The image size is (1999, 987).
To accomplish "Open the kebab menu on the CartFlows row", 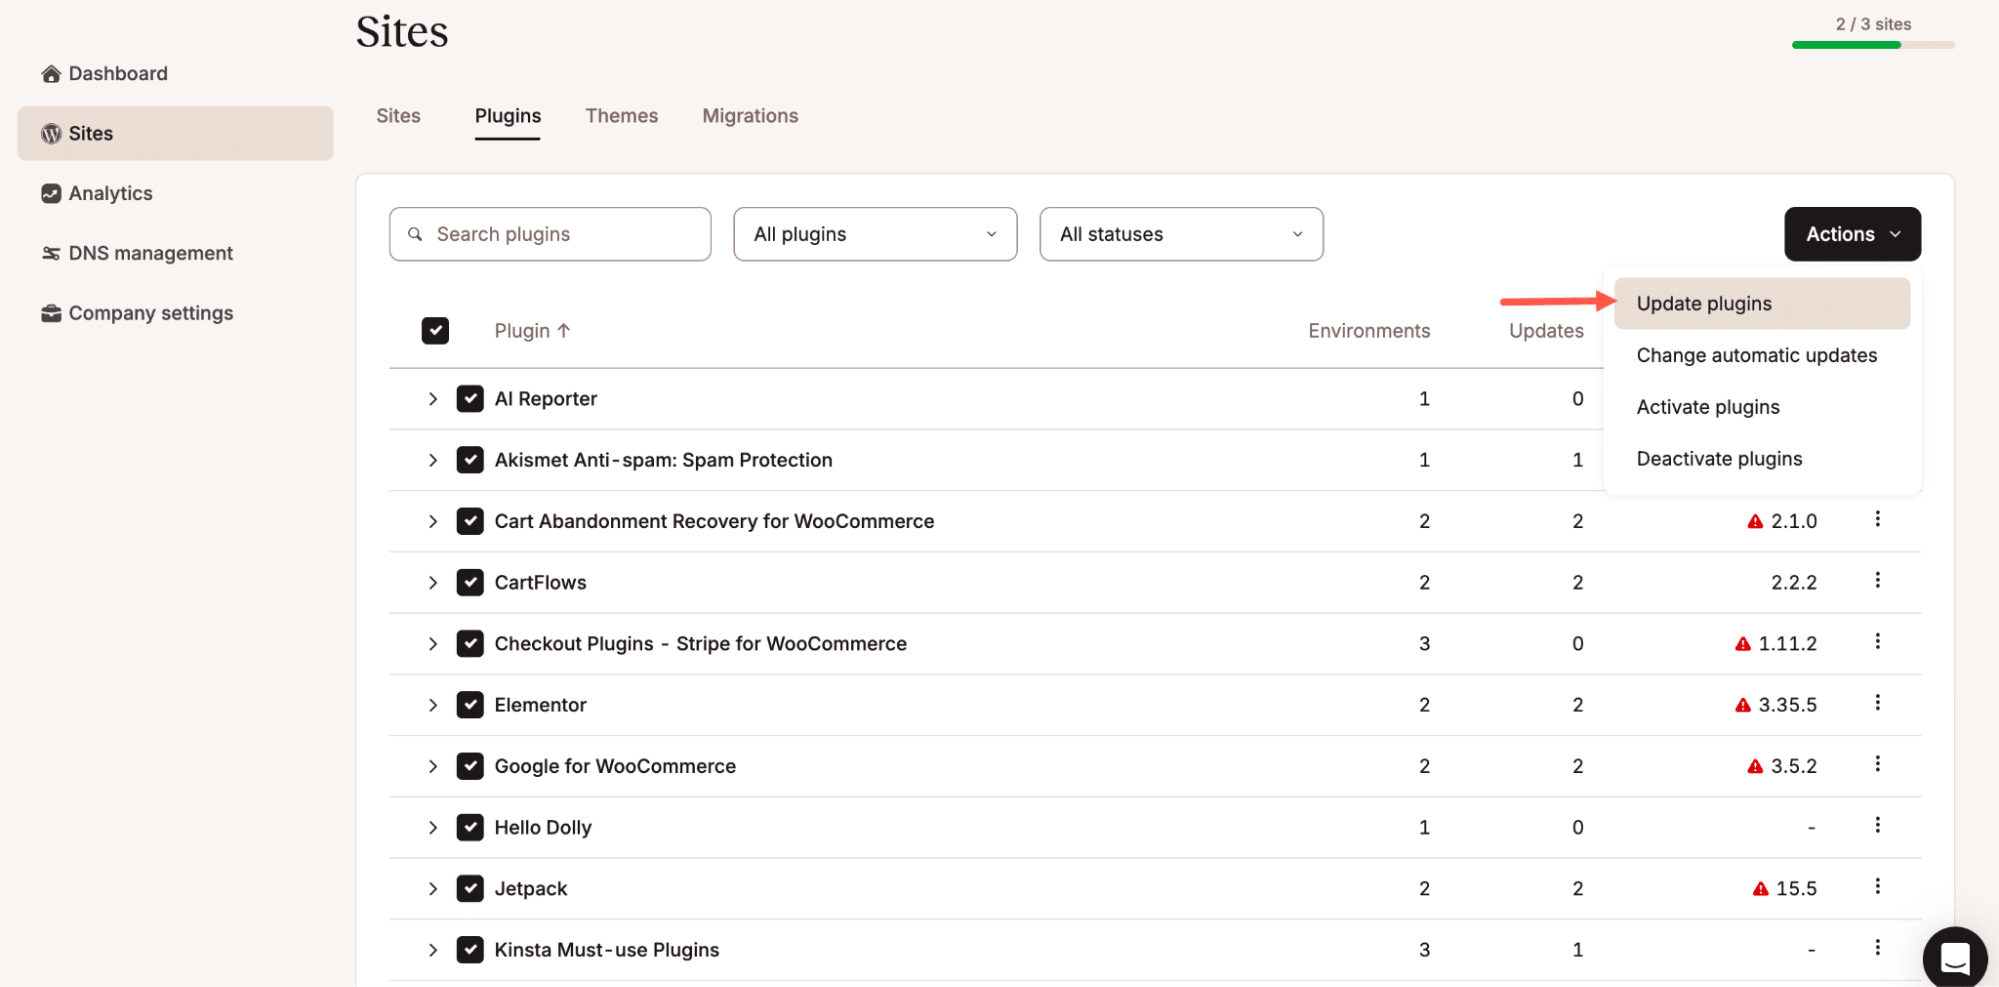I will pyautogui.click(x=1878, y=582).
